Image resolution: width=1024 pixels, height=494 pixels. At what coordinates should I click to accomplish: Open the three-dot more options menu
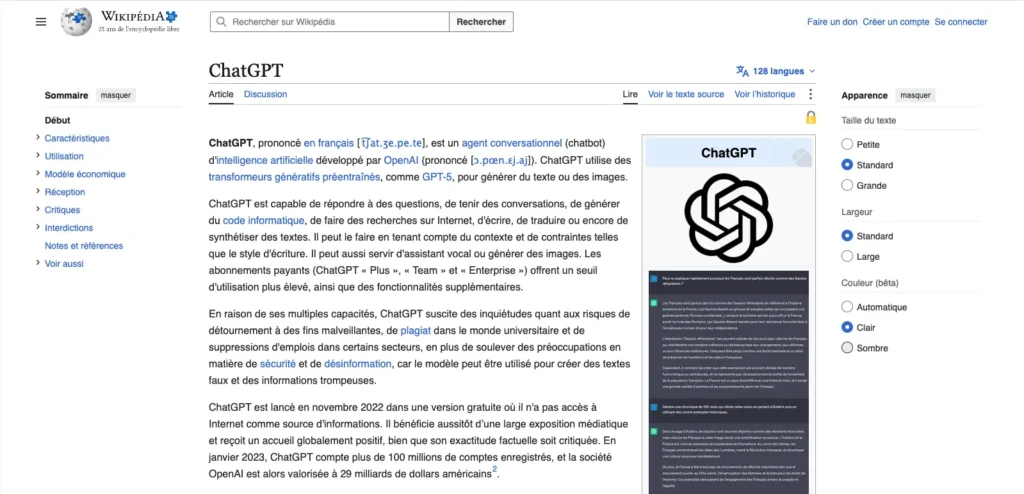tap(810, 94)
